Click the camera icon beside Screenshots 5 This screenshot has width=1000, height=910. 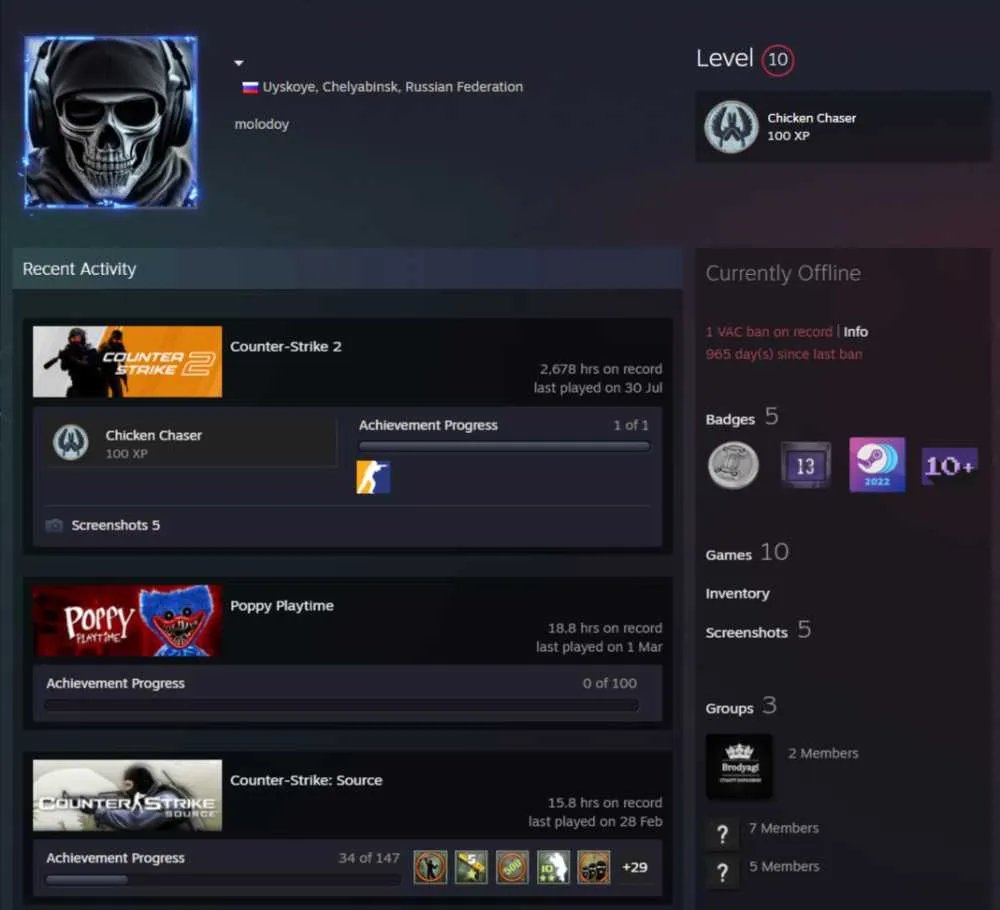(54, 525)
